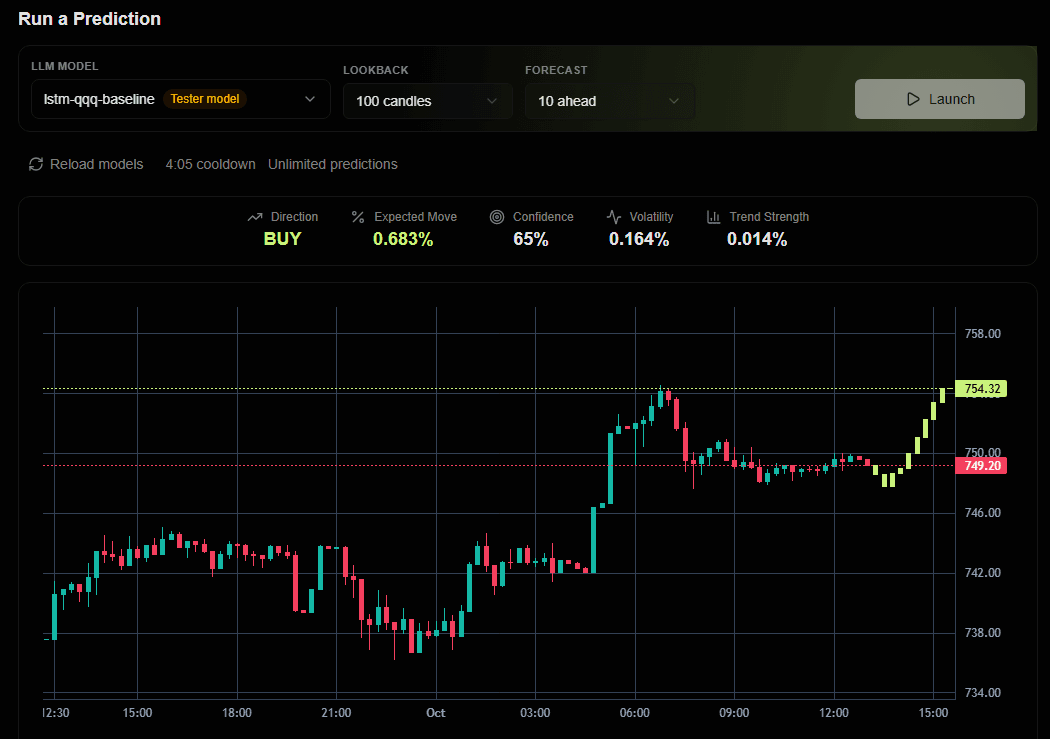Click the FORECAST field label
The height and width of the screenshot is (739, 1050).
[x=556, y=70]
